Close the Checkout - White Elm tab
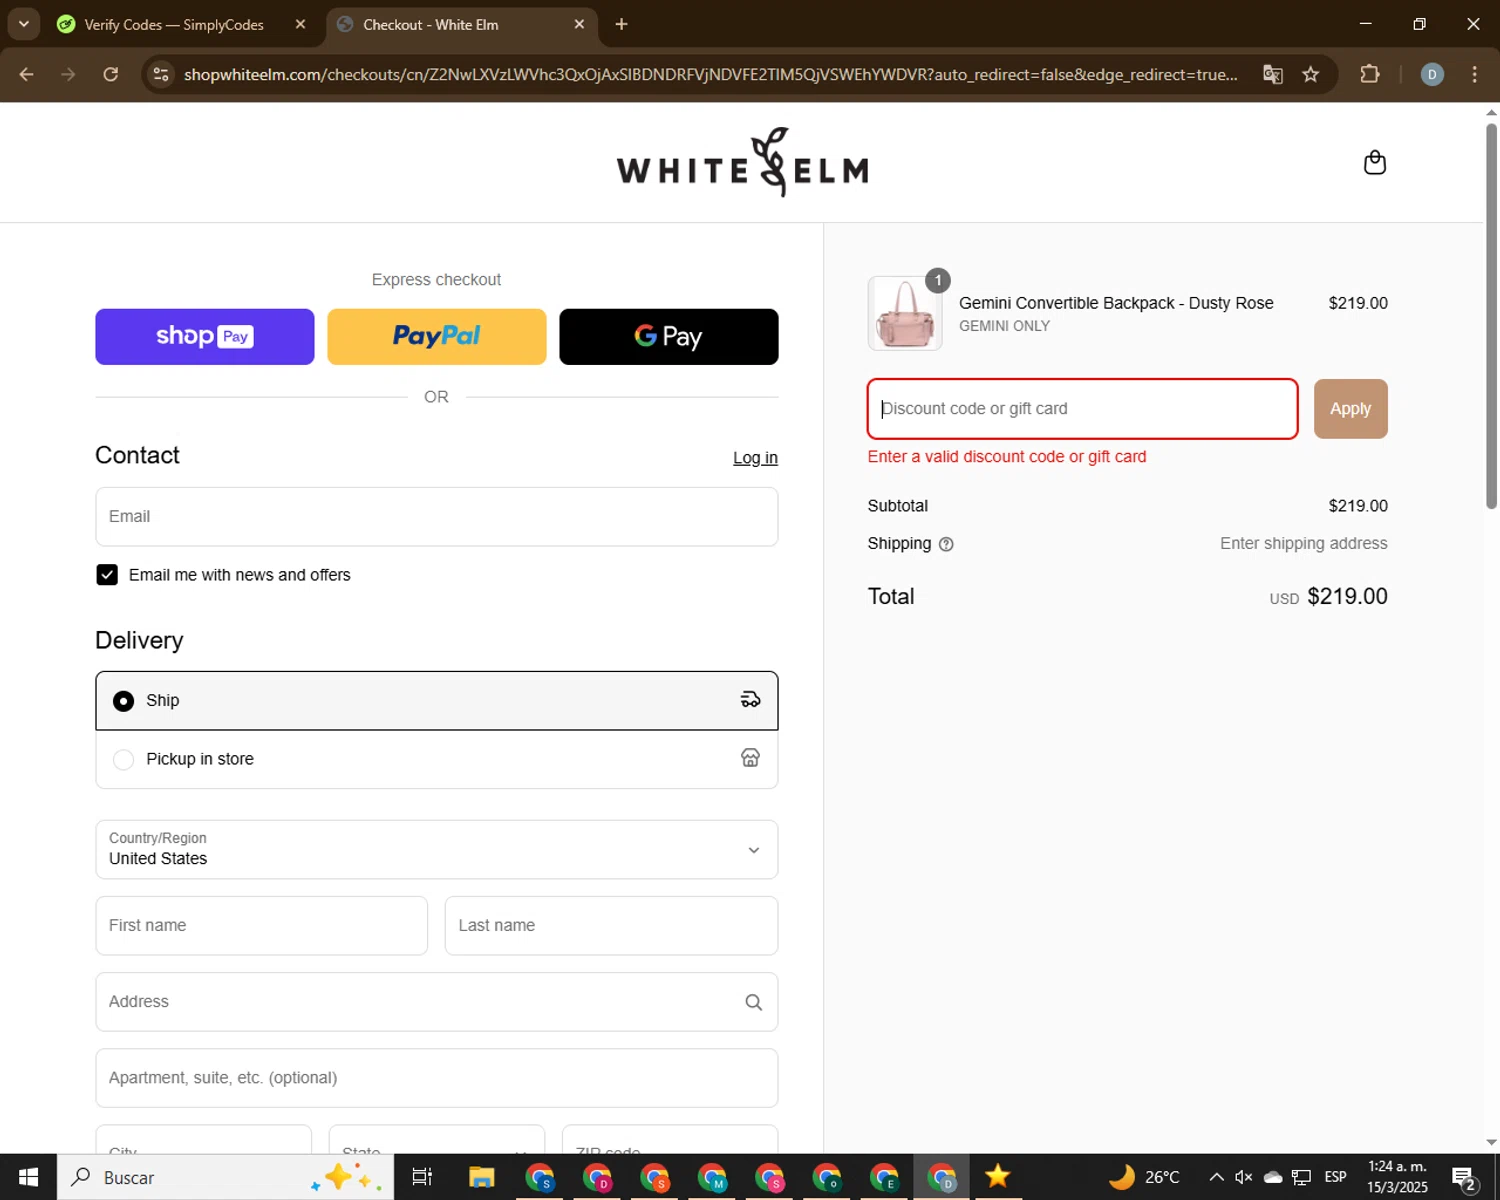 (x=579, y=24)
